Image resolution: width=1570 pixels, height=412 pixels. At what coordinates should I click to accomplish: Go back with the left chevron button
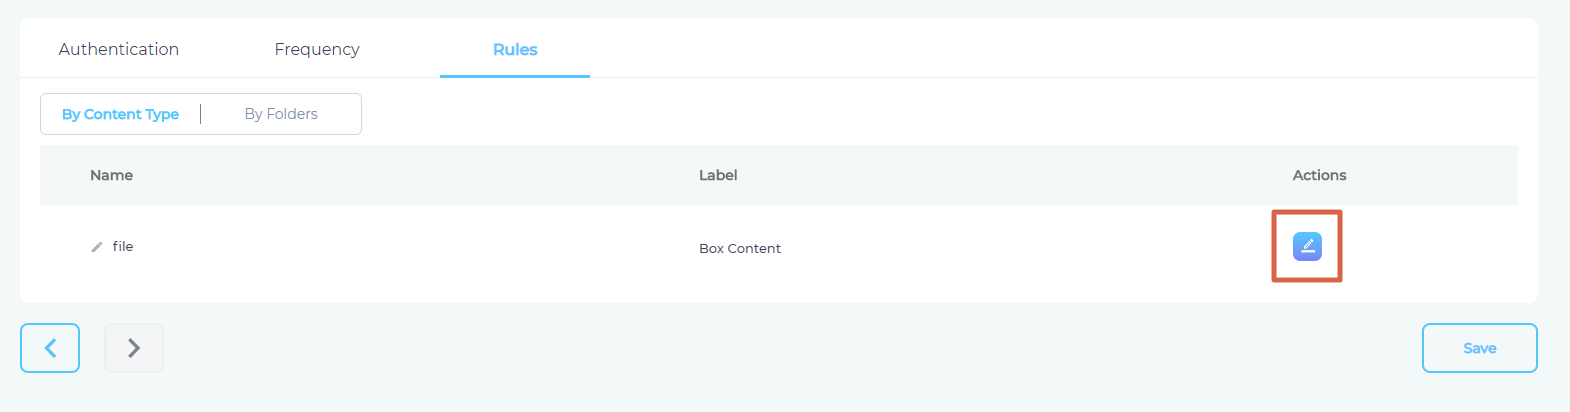pyautogui.click(x=50, y=348)
